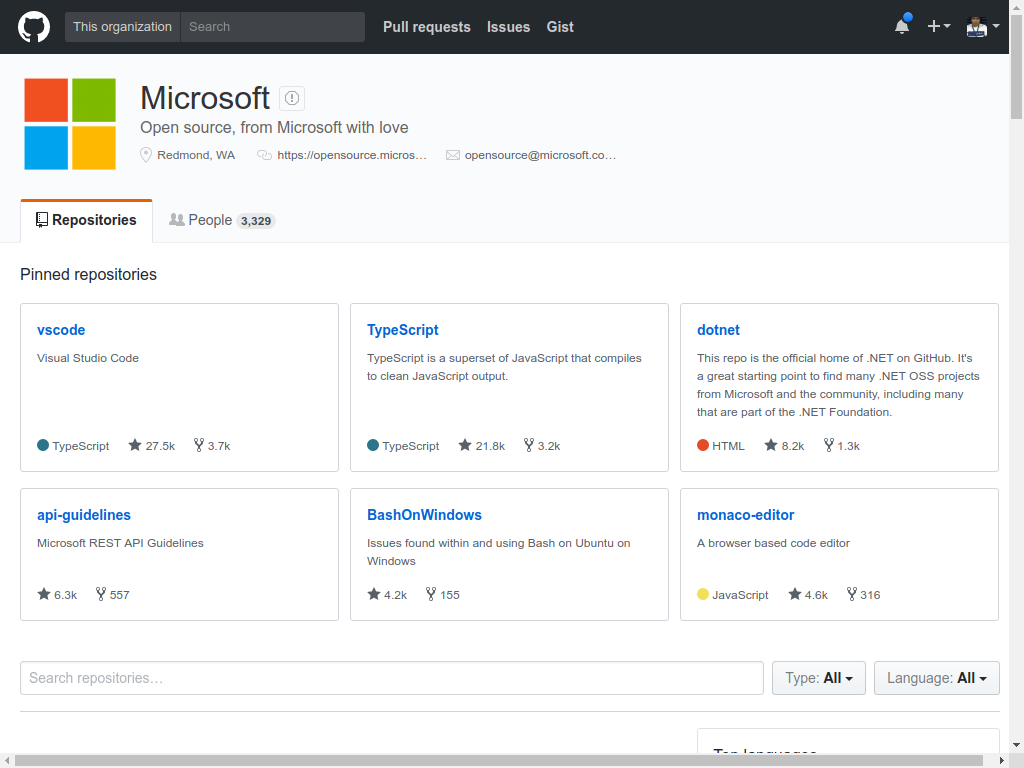This screenshot has height=768, width=1024.
Task: Click the 316 fork count on monaco-editor
Action: [x=870, y=595]
